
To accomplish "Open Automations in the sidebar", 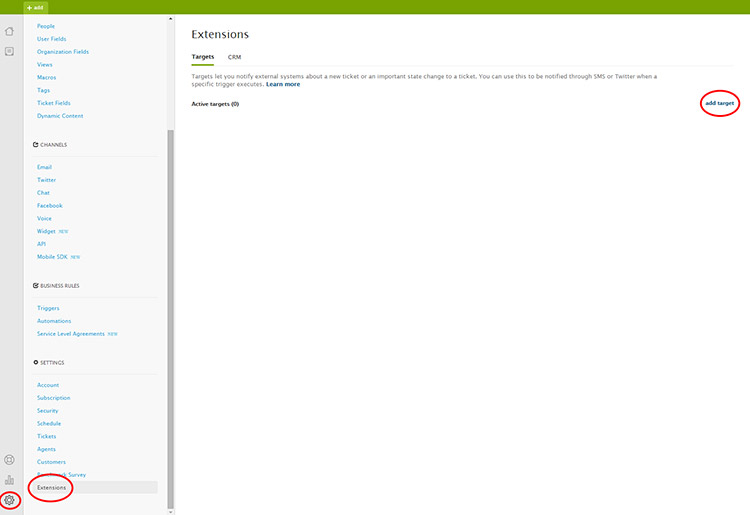I will click(54, 321).
